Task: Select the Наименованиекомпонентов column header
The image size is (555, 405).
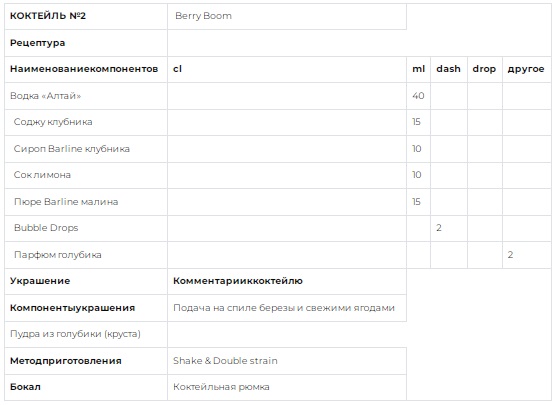Action: [86, 69]
